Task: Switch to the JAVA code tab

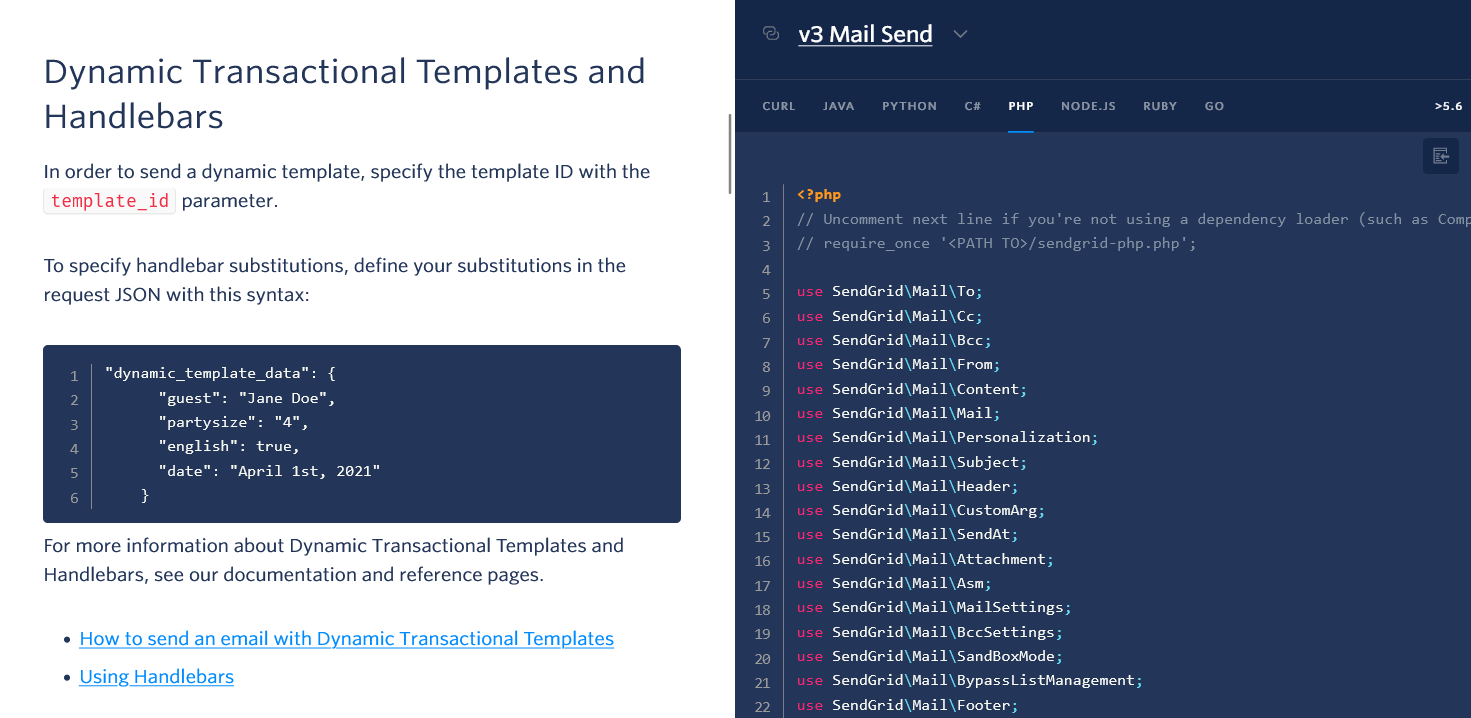Action: click(x=839, y=106)
